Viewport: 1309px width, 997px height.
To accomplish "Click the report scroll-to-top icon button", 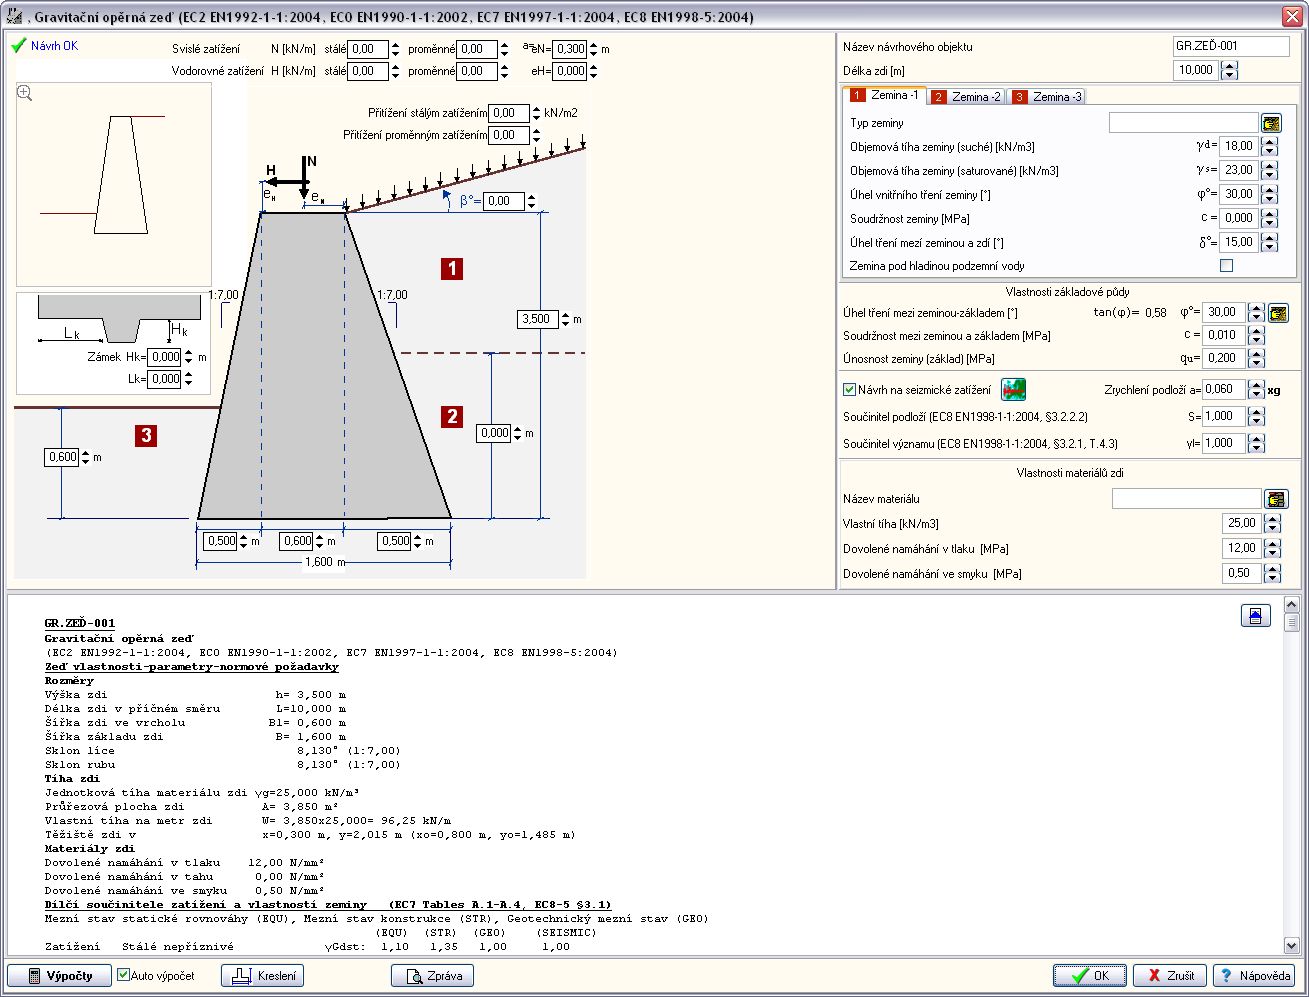I will 1255,615.
